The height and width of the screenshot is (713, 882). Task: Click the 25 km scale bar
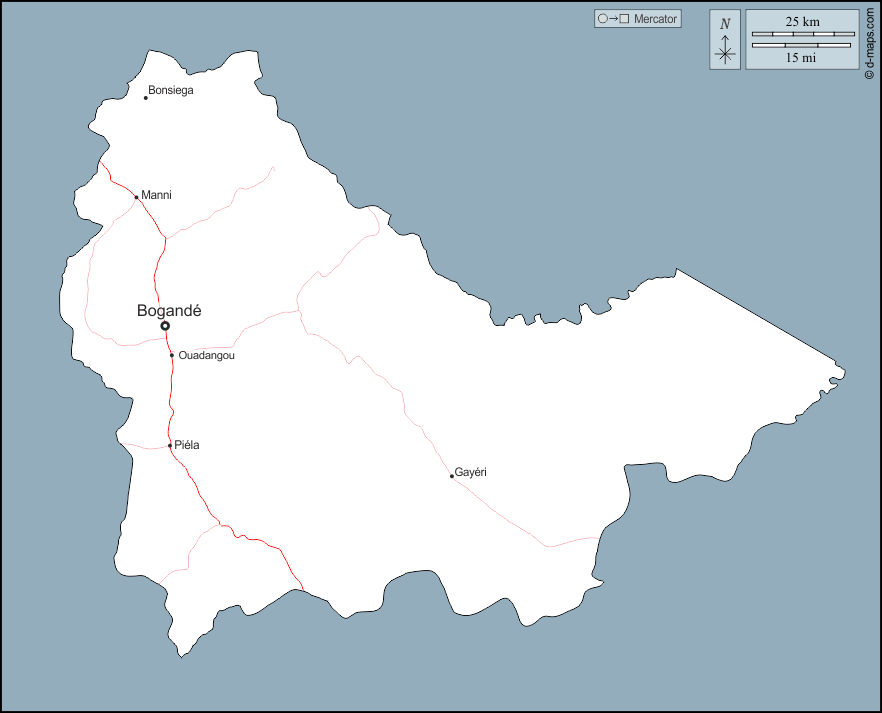tap(802, 34)
